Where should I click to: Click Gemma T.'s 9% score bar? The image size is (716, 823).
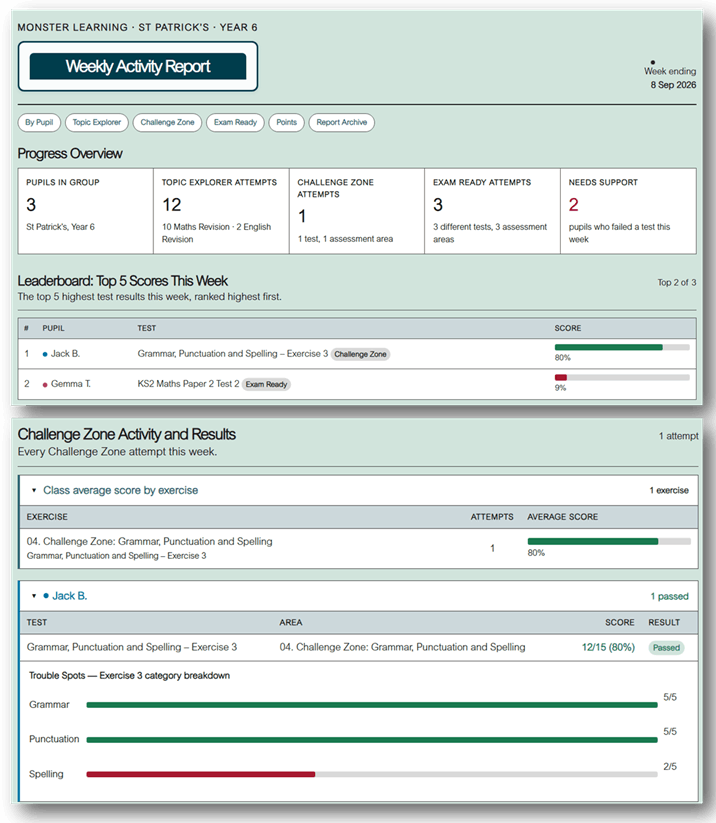[622, 377]
